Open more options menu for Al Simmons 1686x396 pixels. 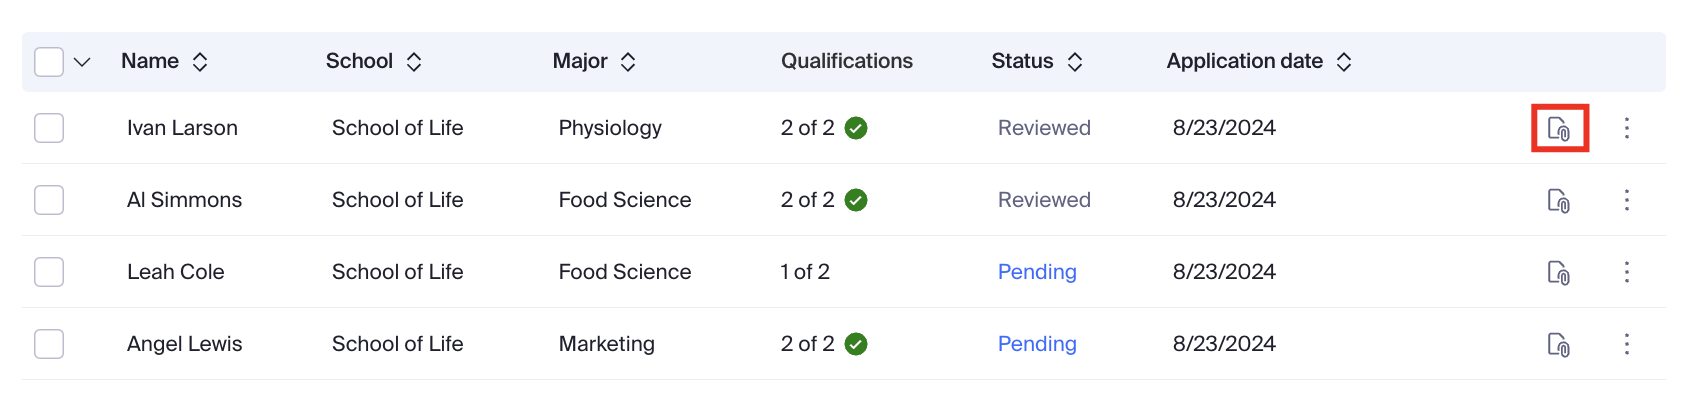point(1627,200)
